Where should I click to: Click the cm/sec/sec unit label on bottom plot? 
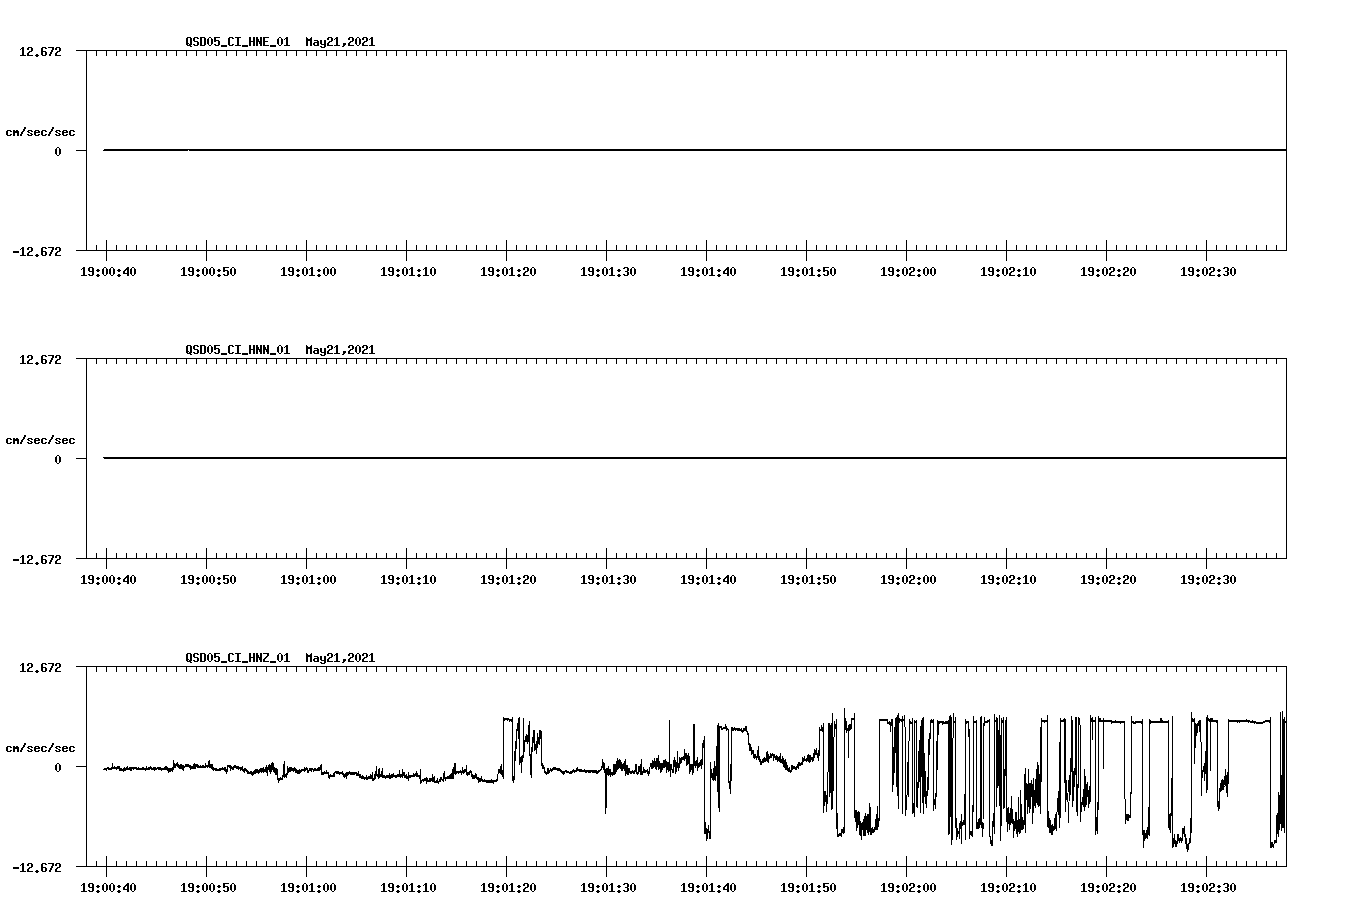pyautogui.click(x=39, y=747)
